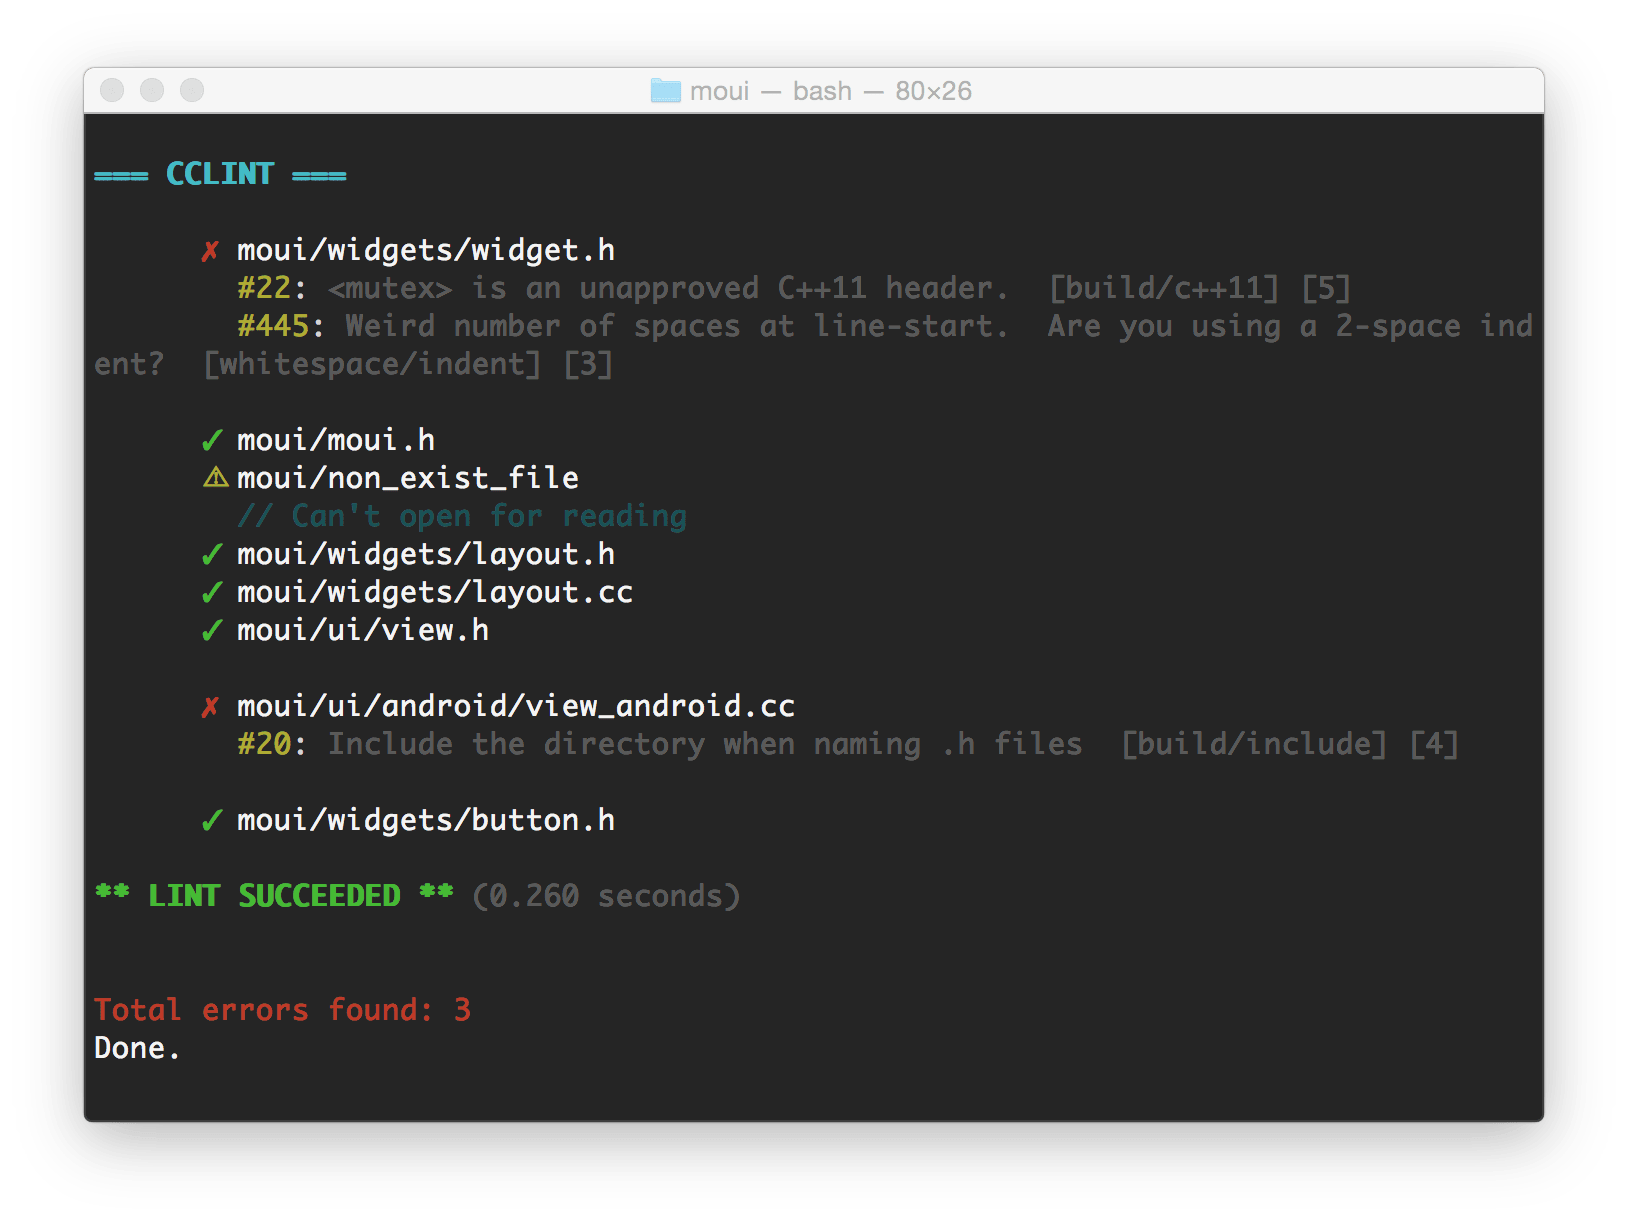This screenshot has width=1628, height=1222.
Task: Click the window zoom button
Action: [x=192, y=91]
